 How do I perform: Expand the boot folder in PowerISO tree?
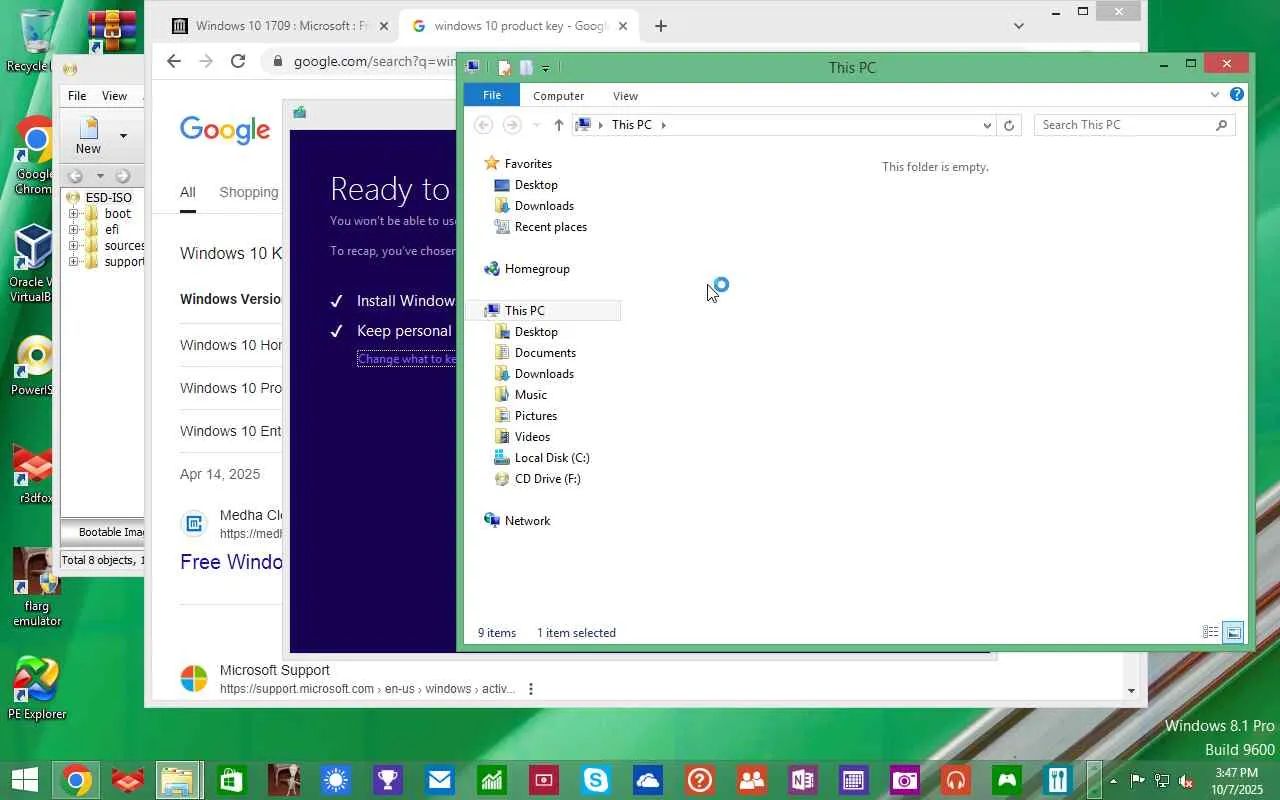73,214
